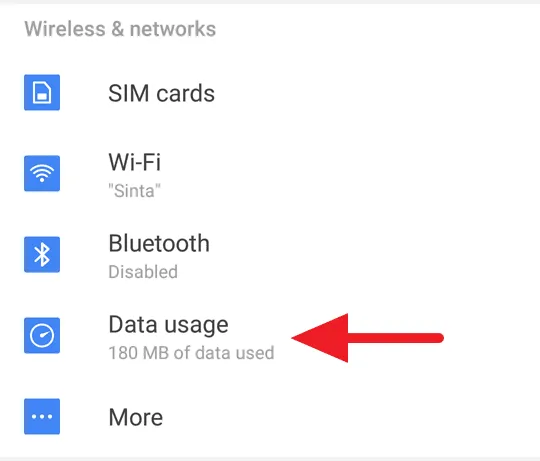Select the Data usage title label
540x461 pixels.
[168, 325]
